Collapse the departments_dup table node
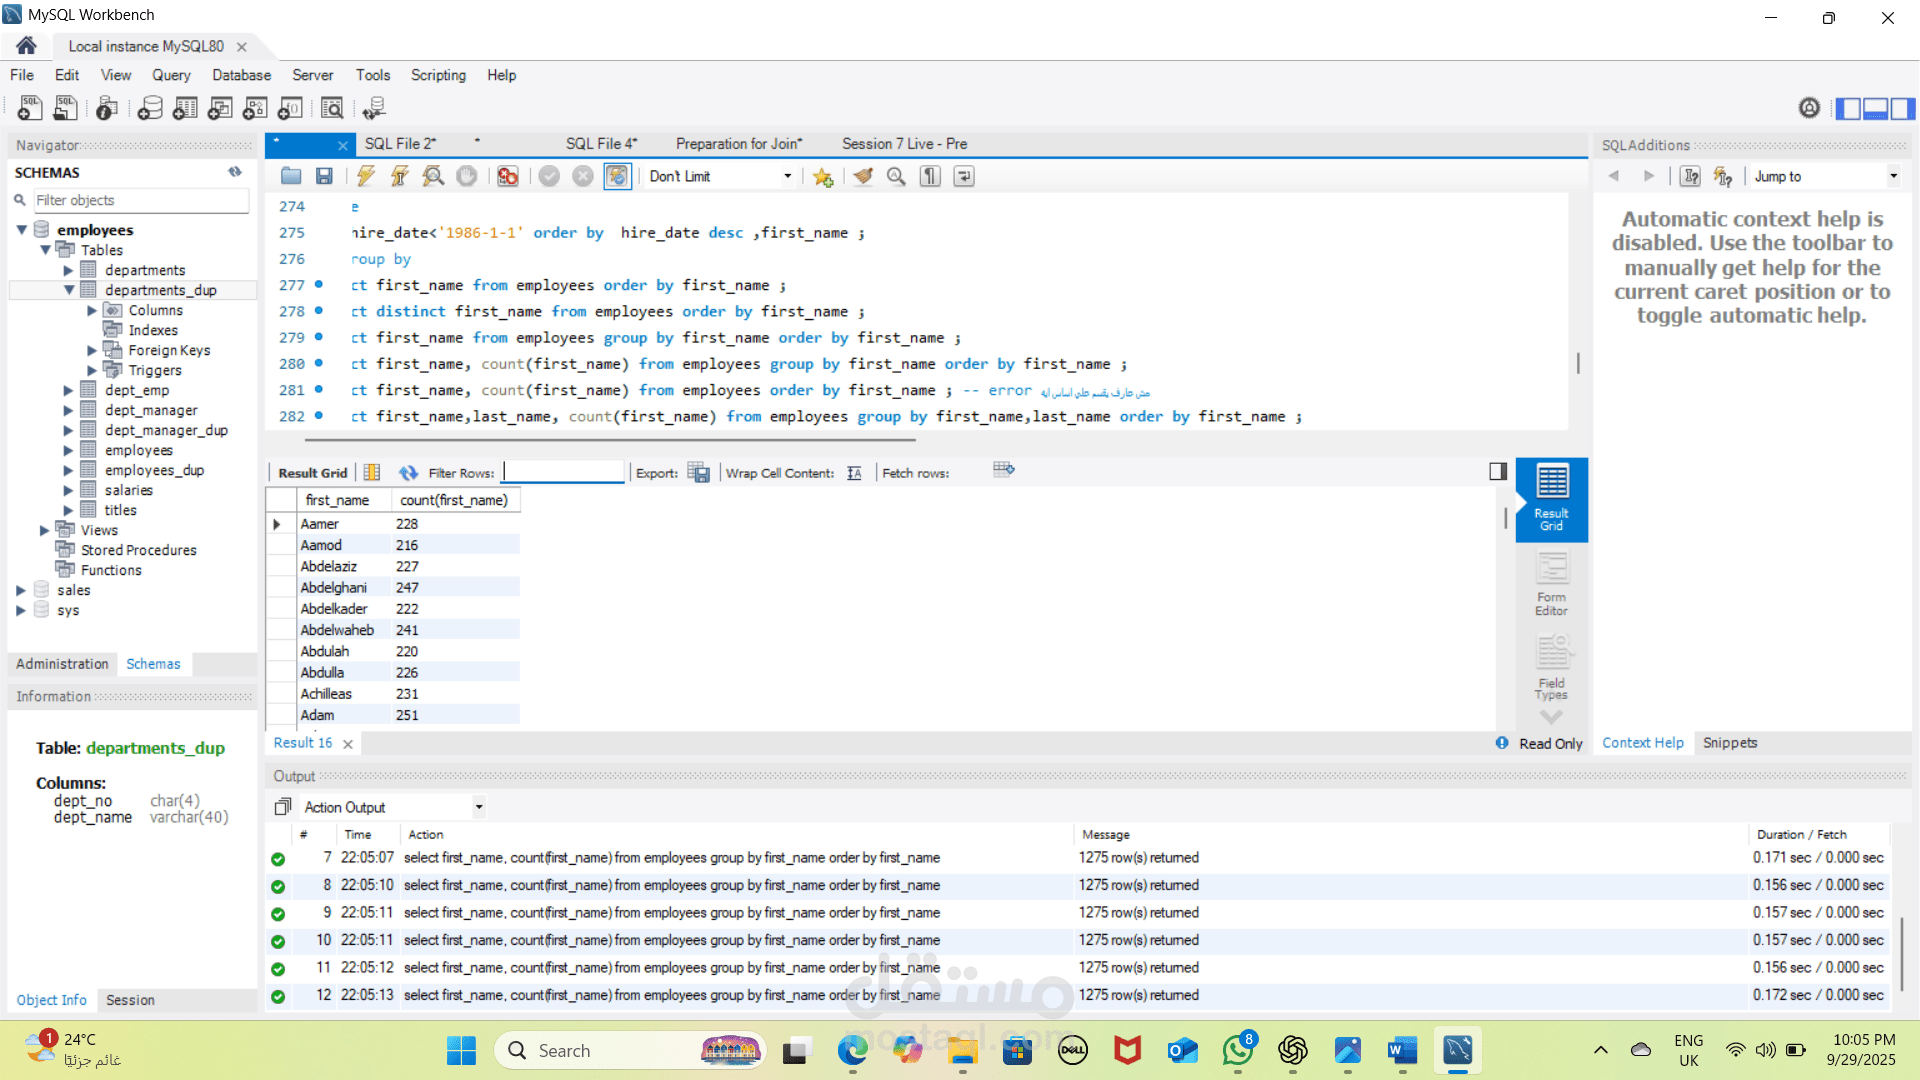 [69, 290]
